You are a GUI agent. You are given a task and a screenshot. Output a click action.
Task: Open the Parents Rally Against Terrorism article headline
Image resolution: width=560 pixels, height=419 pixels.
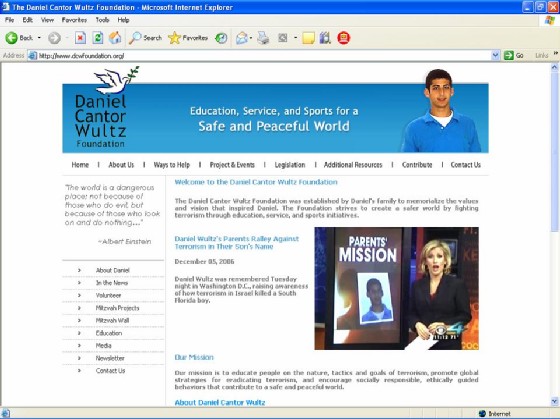(x=236, y=243)
